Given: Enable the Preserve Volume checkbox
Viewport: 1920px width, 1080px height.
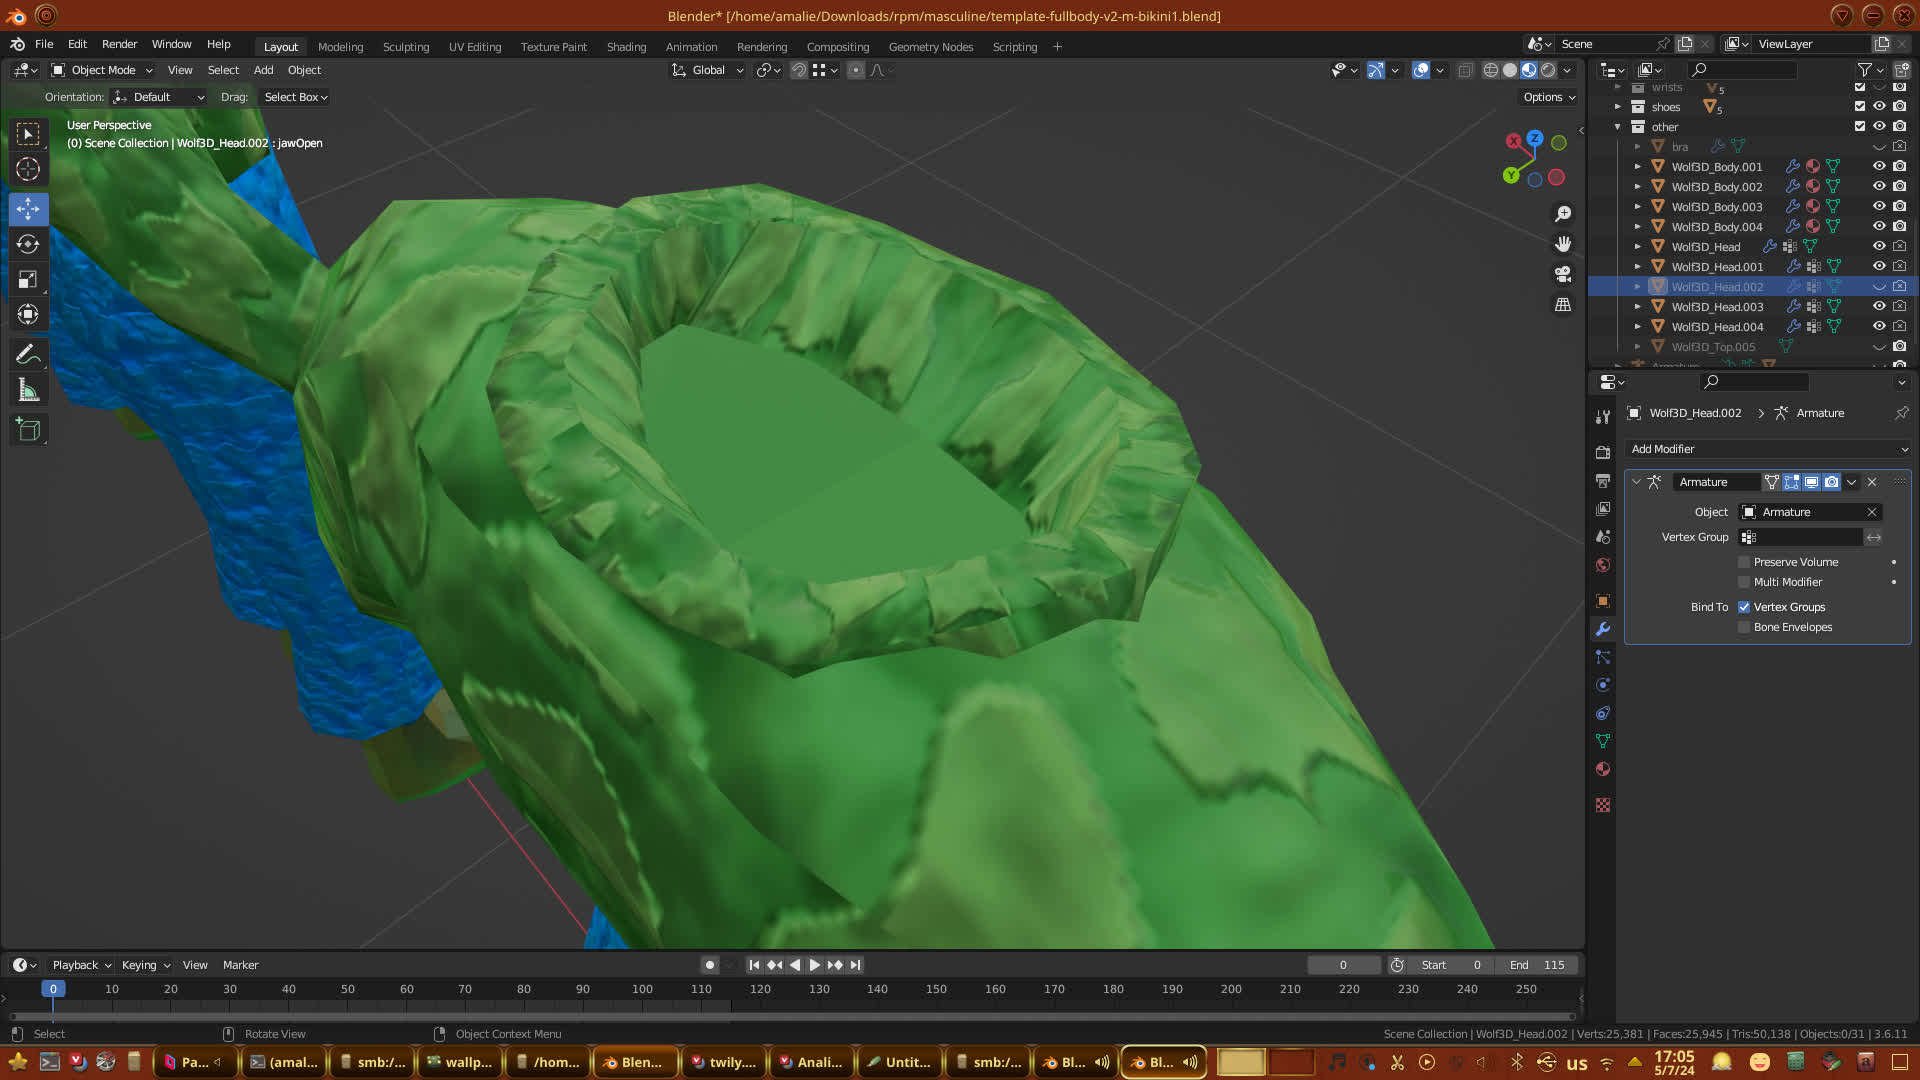Looking at the screenshot, I should coord(1744,562).
